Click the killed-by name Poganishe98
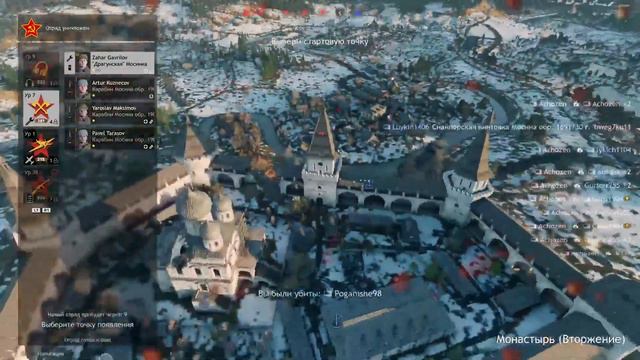The width and height of the screenshot is (640, 360). (x=358, y=293)
